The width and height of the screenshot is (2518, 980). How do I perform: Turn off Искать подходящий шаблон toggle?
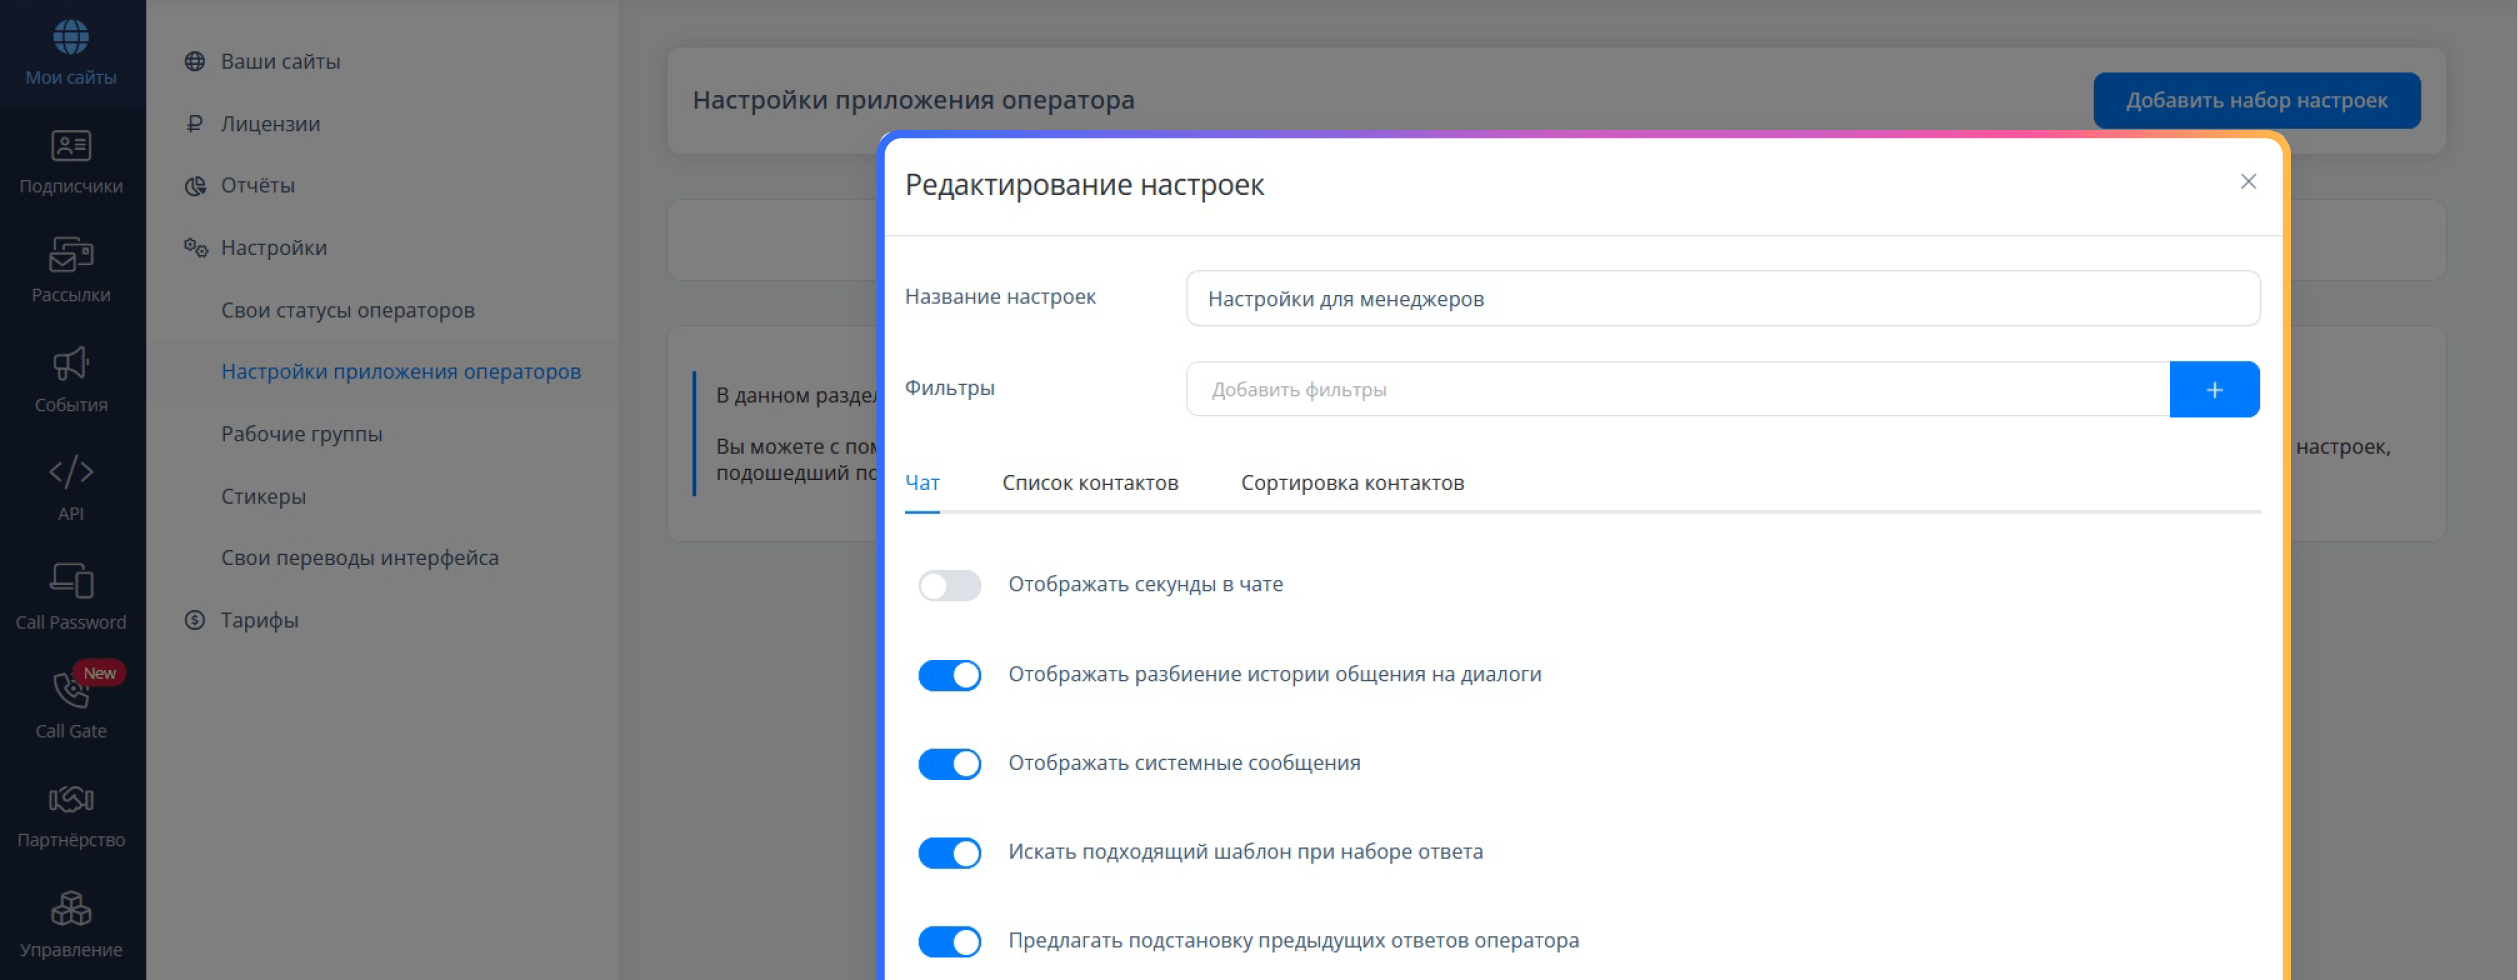[949, 853]
